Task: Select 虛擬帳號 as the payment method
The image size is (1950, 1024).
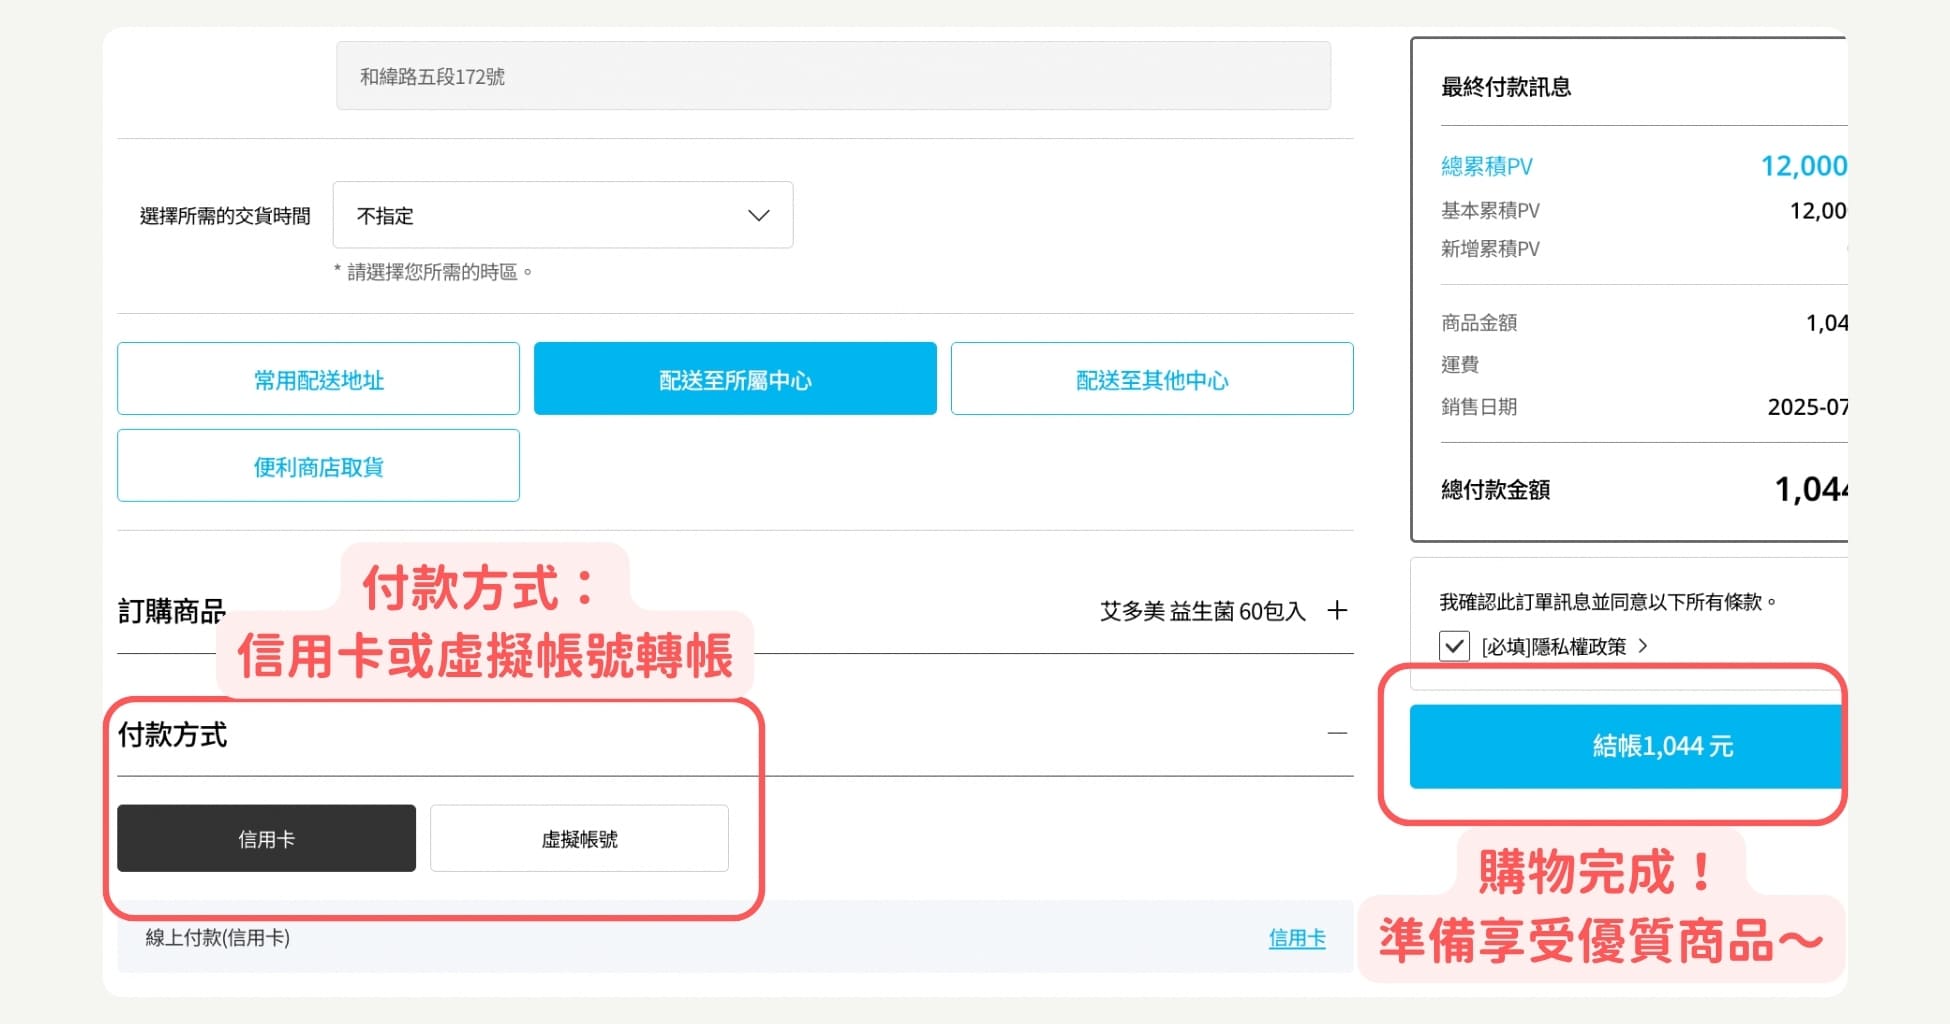Action: point(579,838)
